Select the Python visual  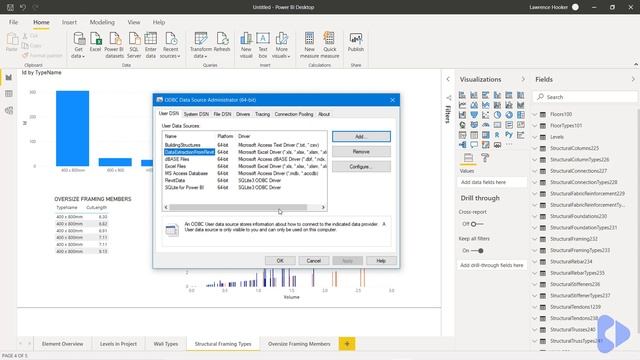509,135
